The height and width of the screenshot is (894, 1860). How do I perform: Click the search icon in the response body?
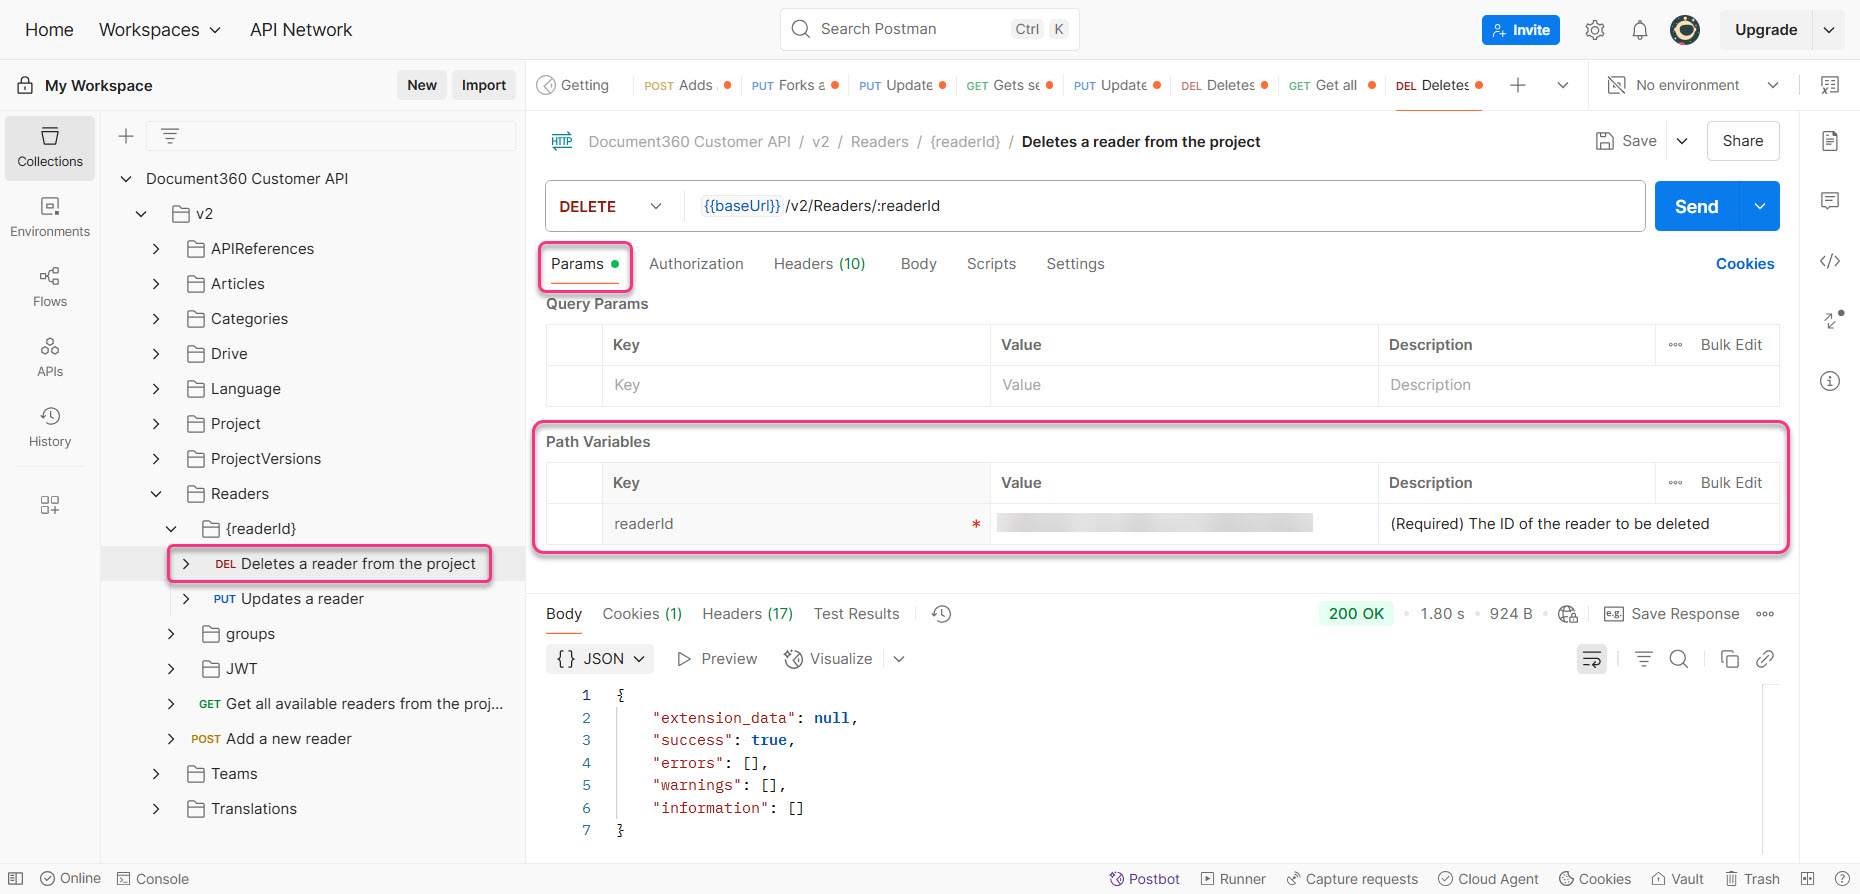click(1679, 659)
